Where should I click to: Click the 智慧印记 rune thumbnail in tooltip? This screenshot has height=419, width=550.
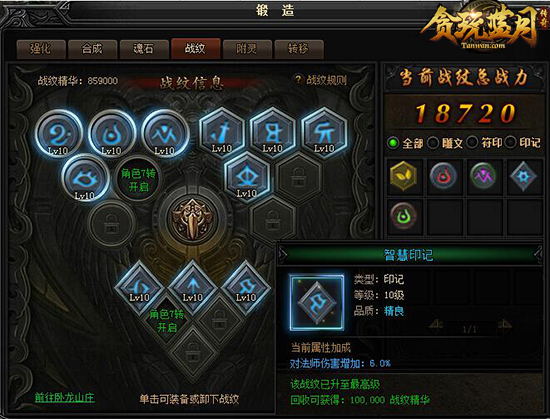317,303
